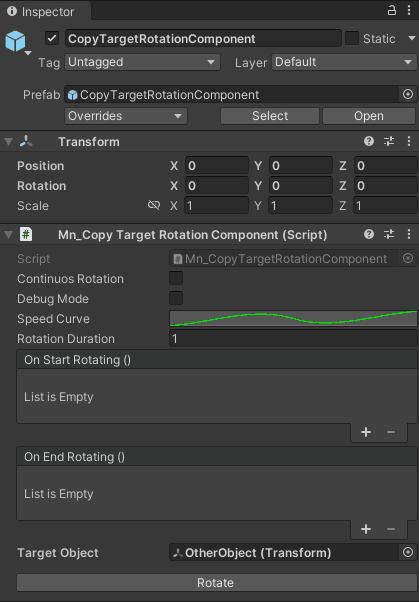The width and height of the screenshot is (419, 602).
Task: Click the GameObject cube icon
Action: pyautogui.click(x=15, y=41)
